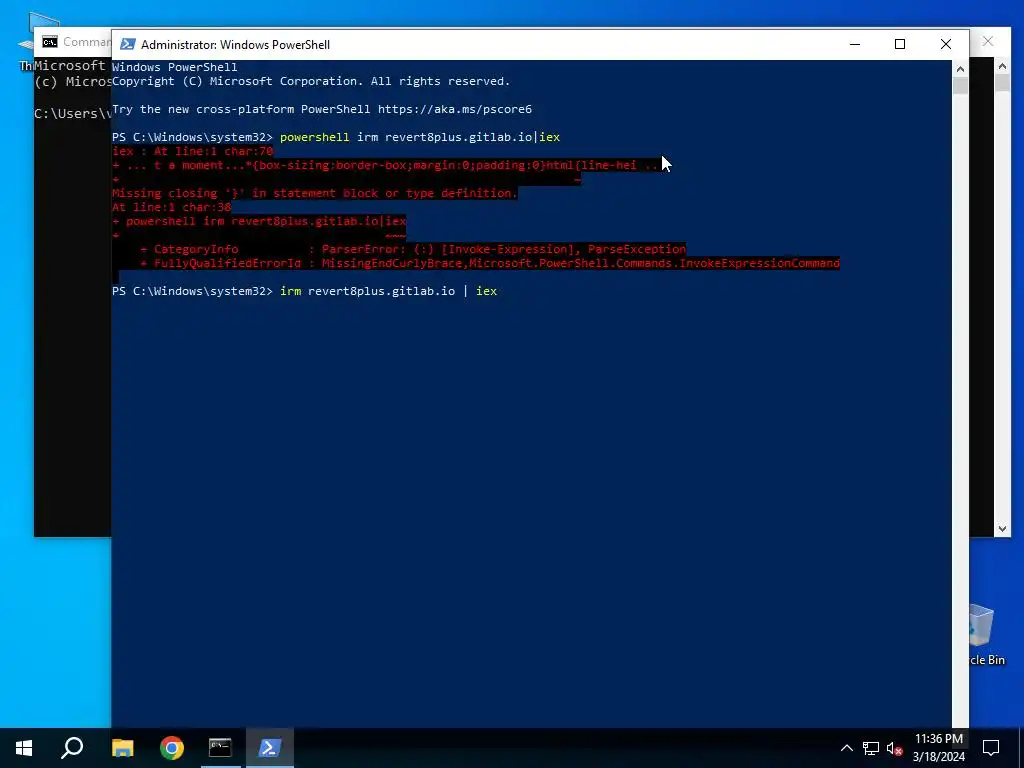Click the first 'powershell irm' command line
1024x768 pixels.
click(x=420, y=137)
